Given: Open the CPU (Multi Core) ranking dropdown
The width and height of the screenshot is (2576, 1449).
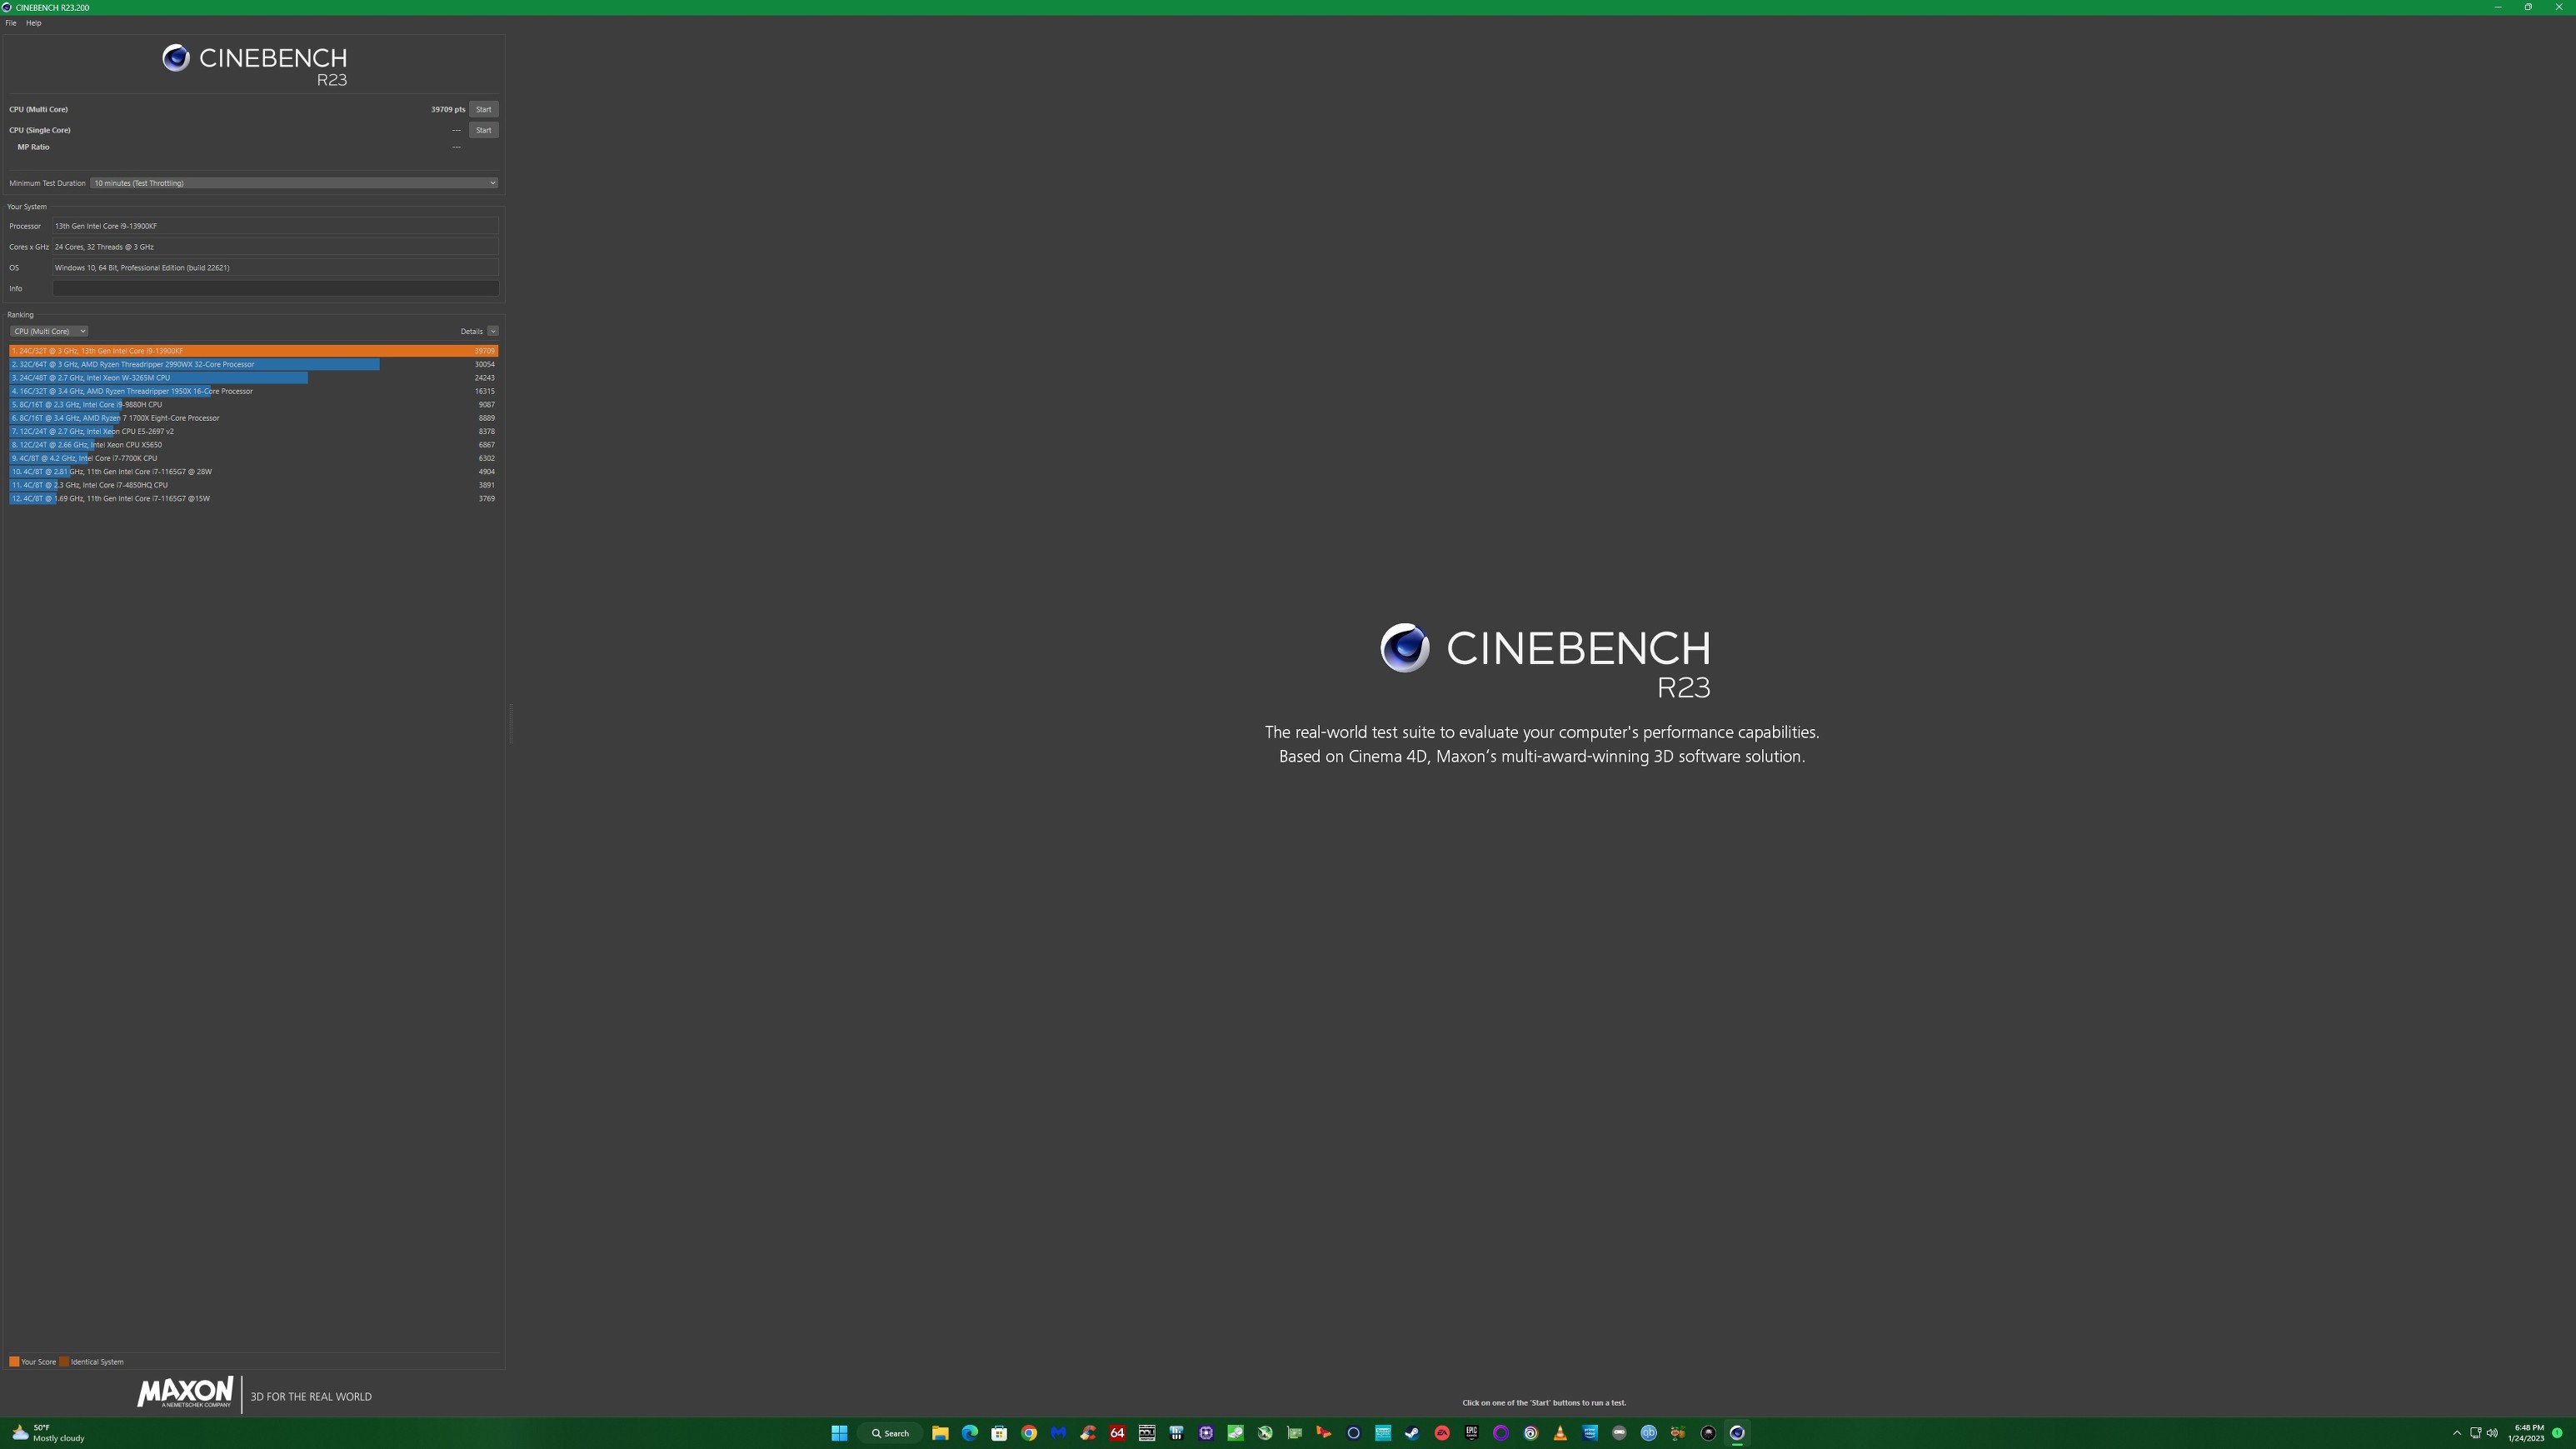Looking at the screenshot, I should point(48,331).
